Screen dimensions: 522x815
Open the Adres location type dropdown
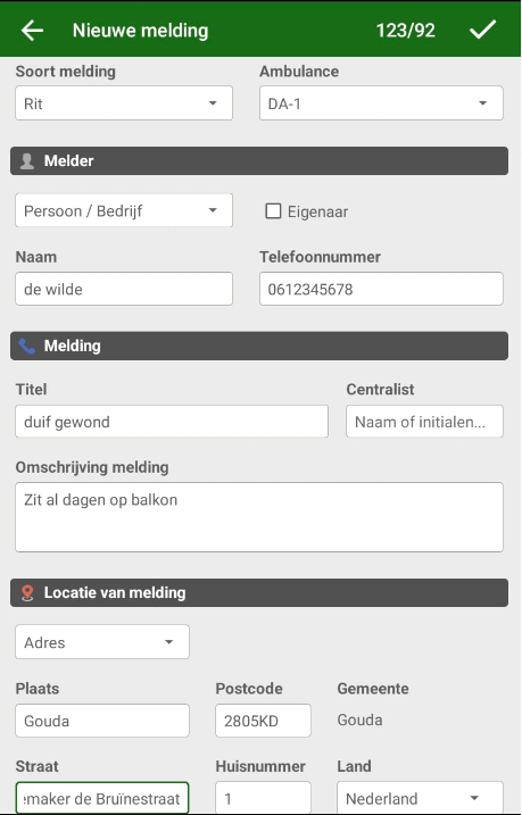point(102,642)
